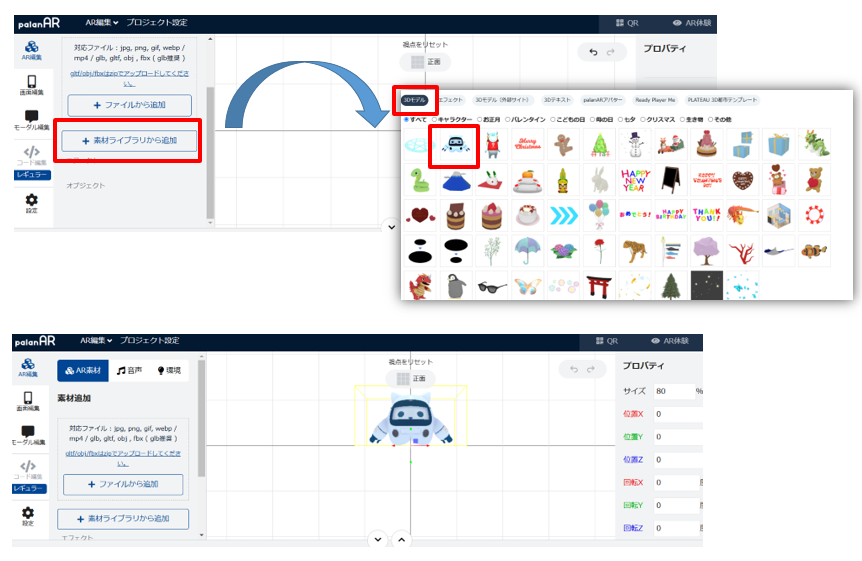Switch to the 3Dモデル library tab

pyautogui.click(x=415, y=100)
